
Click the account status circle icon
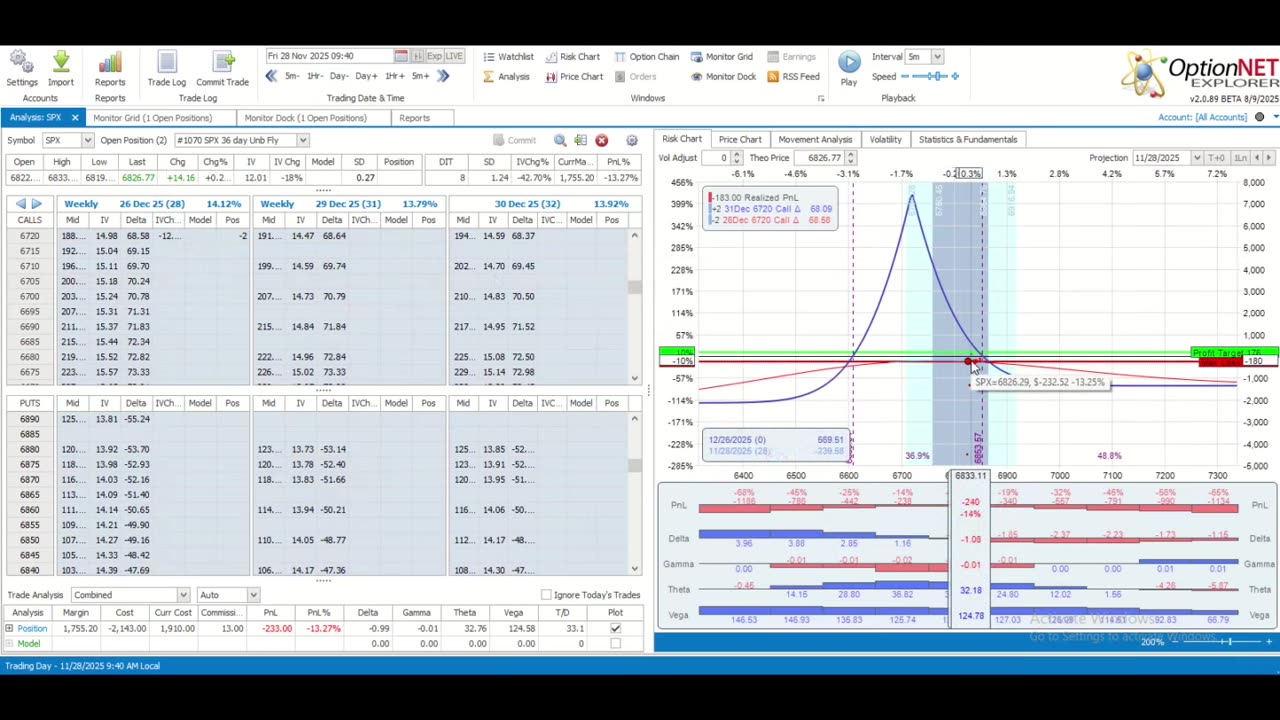pos(1259,117)
